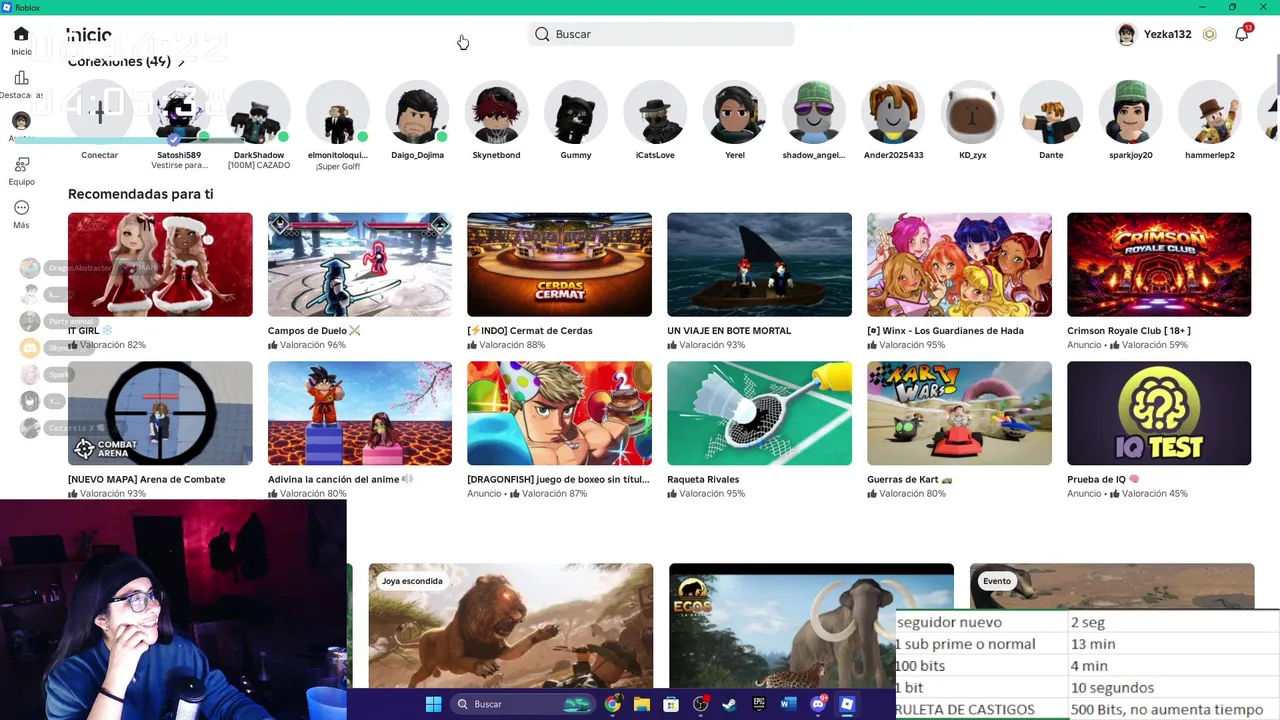Open Guerras de Kart game thumbnail
The width and height of the screenshot is (1280, 720).
point(959,413)
